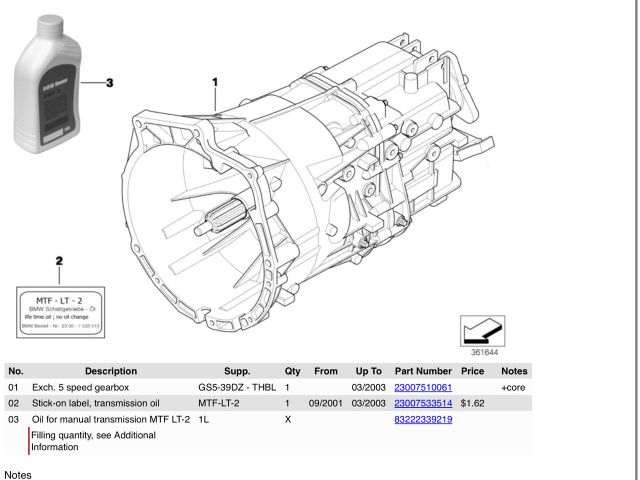Click callout number 3 beside the bottle
This screenshot has height=480, width=640.
coord(111,83)
